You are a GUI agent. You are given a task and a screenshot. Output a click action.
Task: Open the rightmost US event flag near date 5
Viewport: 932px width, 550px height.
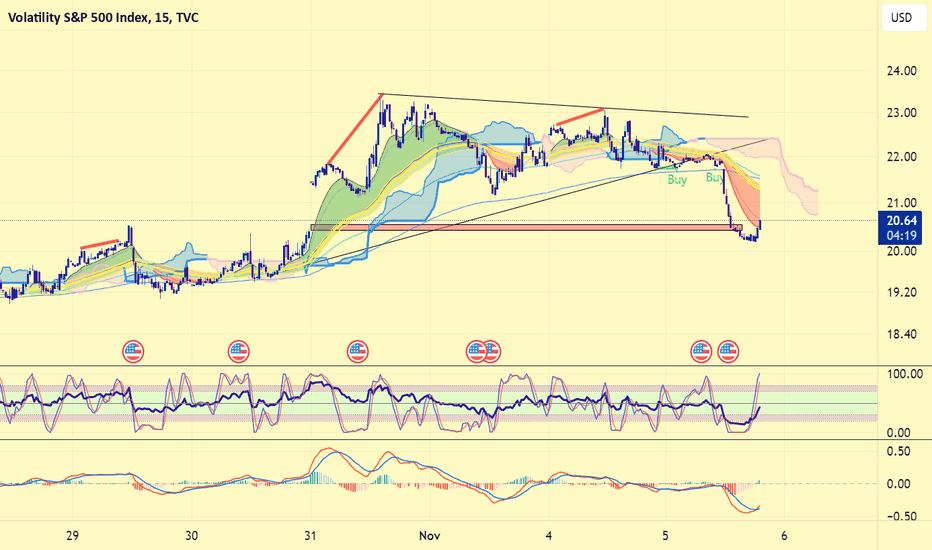click(x=728, y=351)
